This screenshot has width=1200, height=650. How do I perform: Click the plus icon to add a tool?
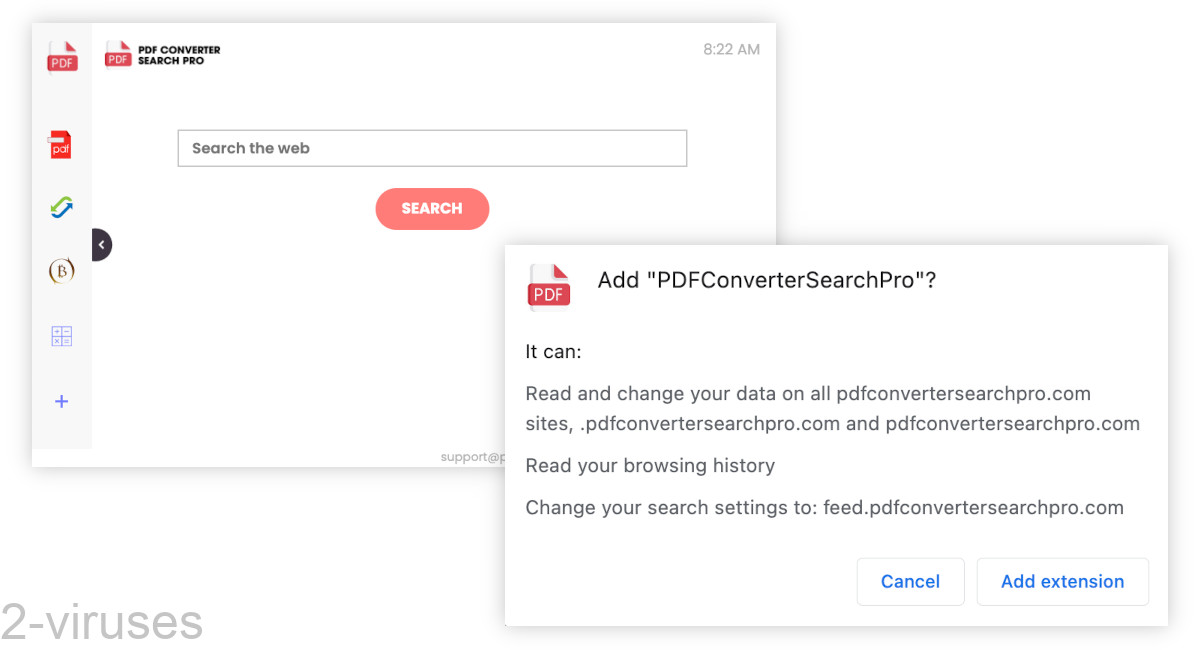click(x=62, y=401)
